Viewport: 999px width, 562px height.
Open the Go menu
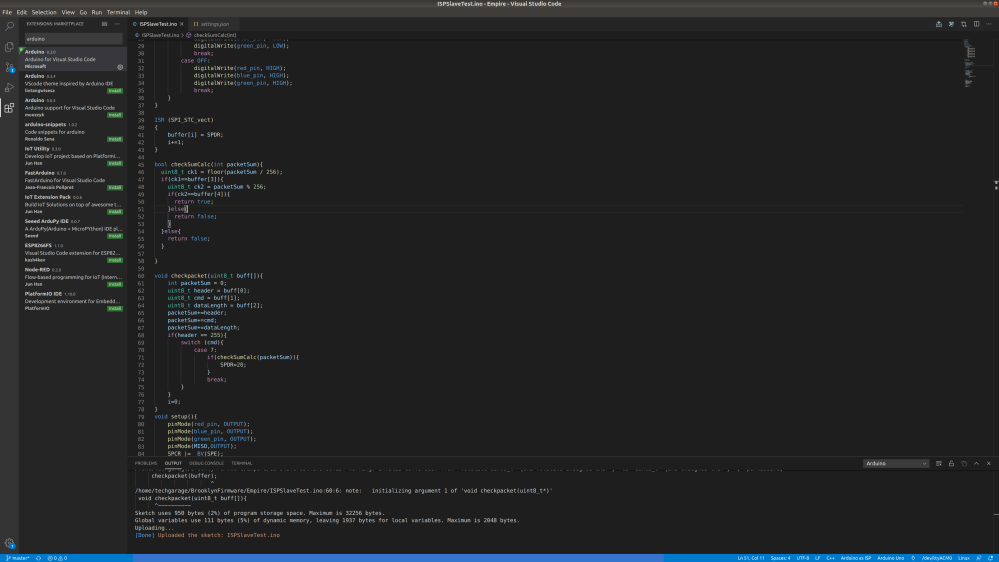83,12
